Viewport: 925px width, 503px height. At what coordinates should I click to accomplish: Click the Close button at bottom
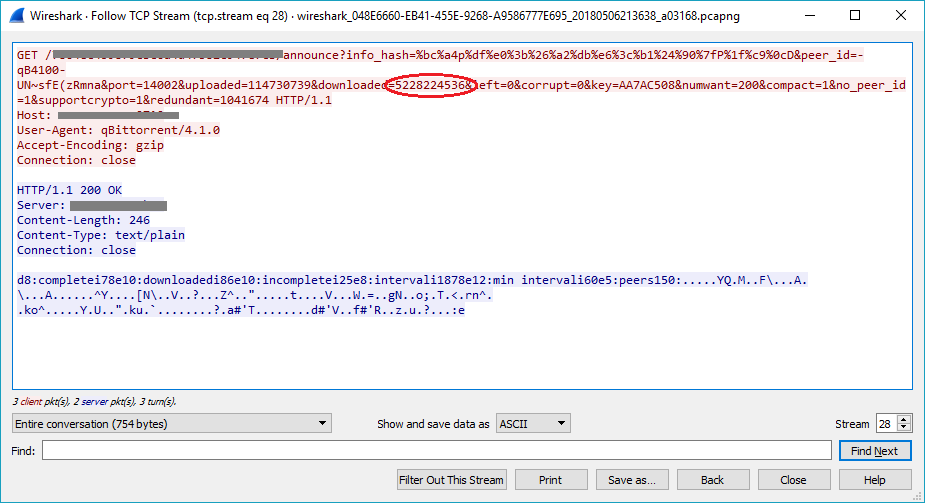click(x=793, y=480)
